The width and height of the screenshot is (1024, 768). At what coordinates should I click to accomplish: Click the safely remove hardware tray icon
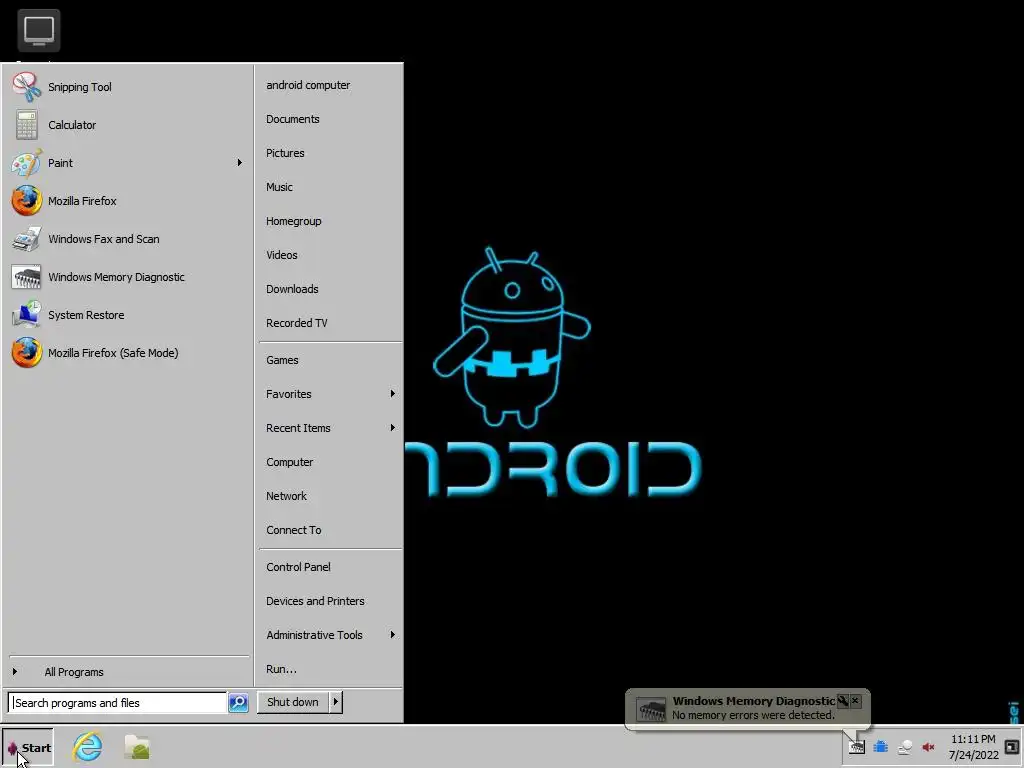pyautogui.click(x=904, y=747)
